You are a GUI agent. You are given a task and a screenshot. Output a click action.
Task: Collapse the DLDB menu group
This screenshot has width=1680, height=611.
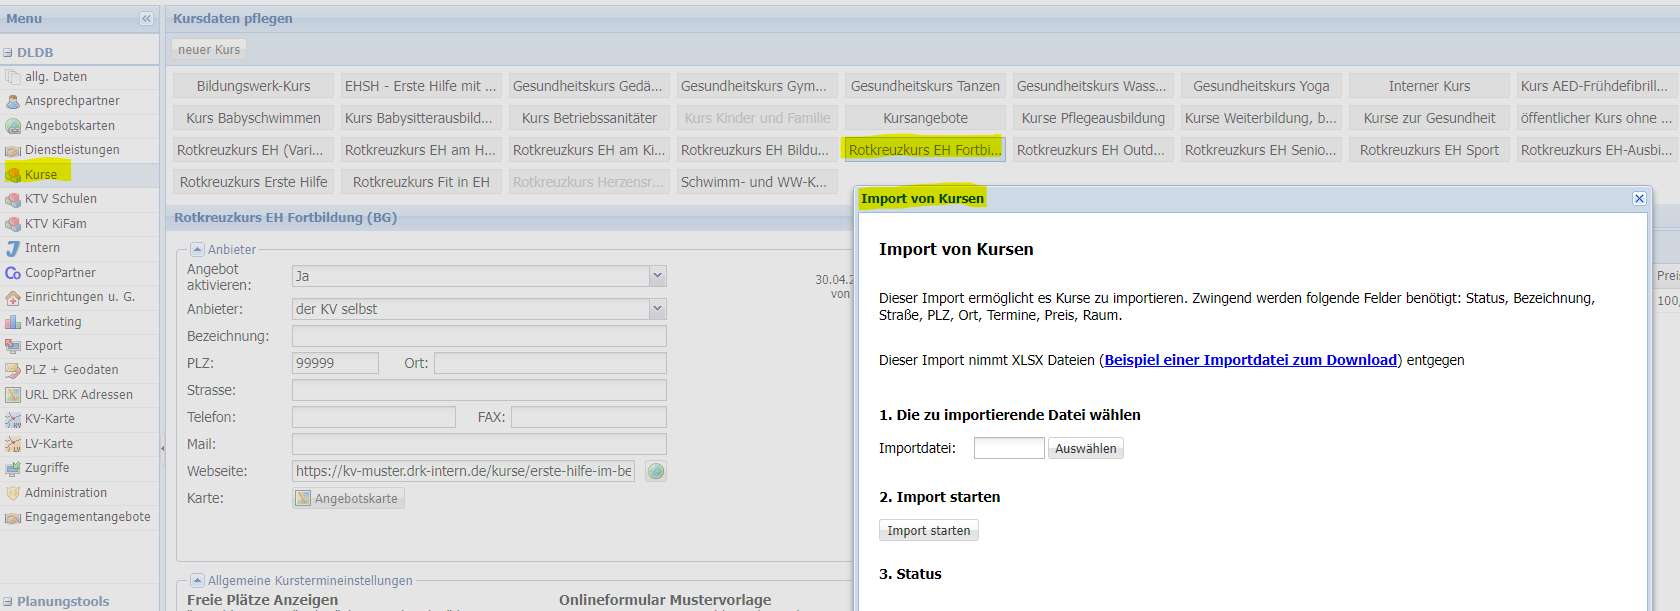pos(8,53)
